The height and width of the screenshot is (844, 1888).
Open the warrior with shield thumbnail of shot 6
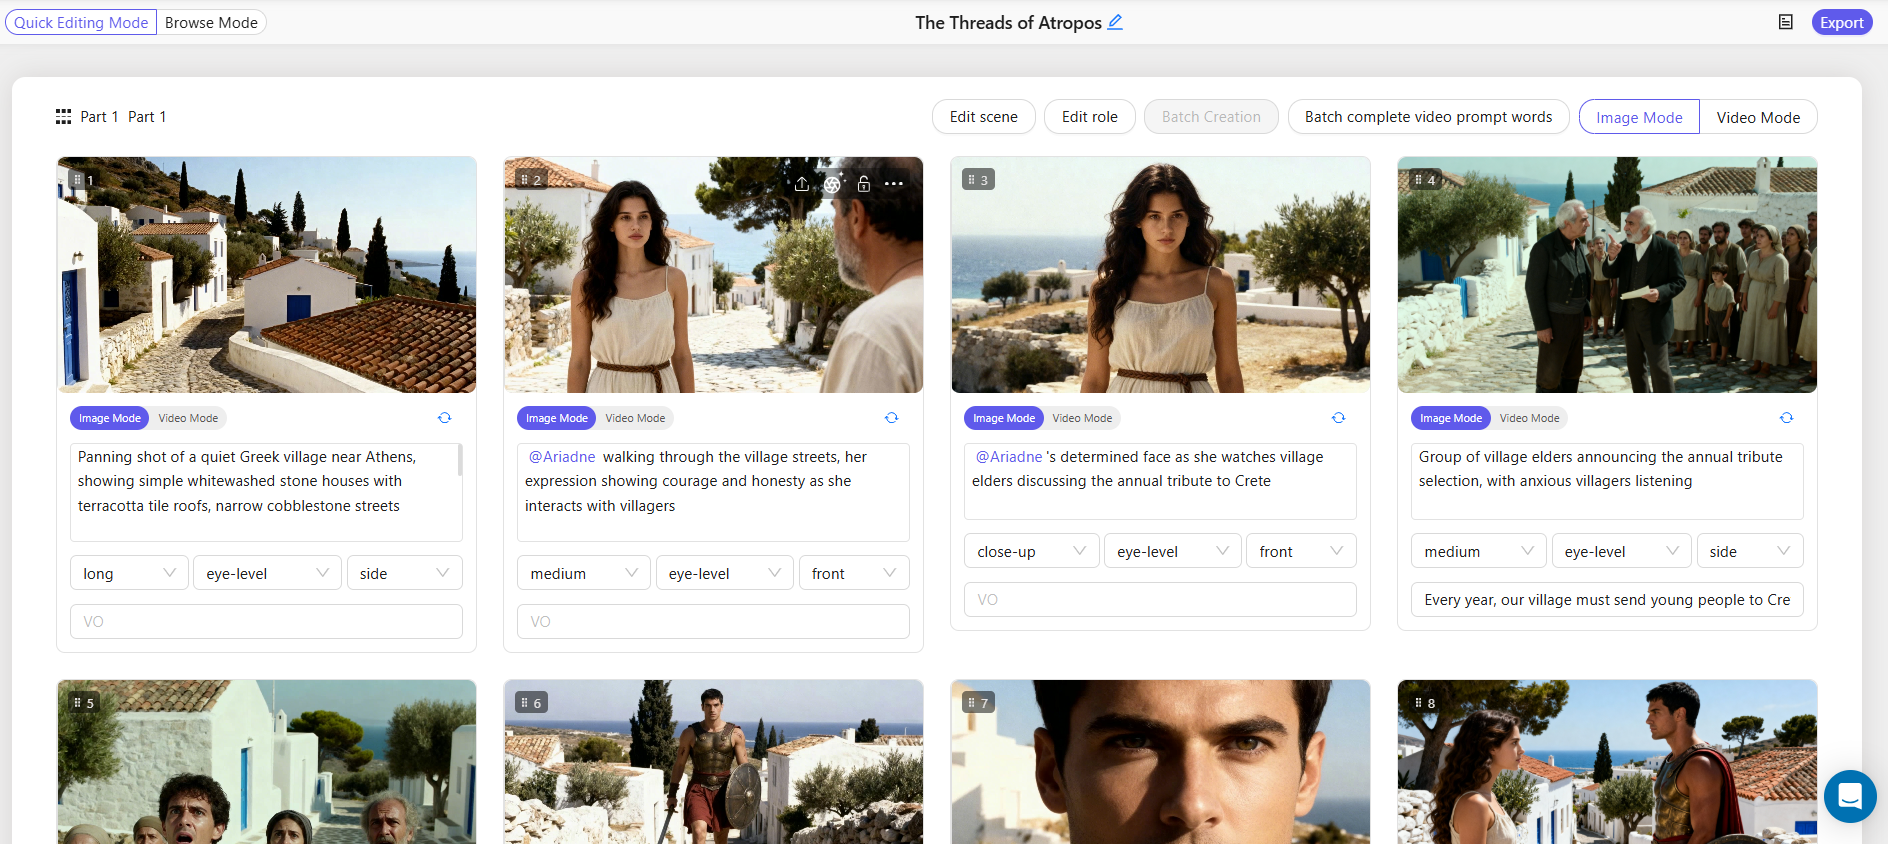713,762
